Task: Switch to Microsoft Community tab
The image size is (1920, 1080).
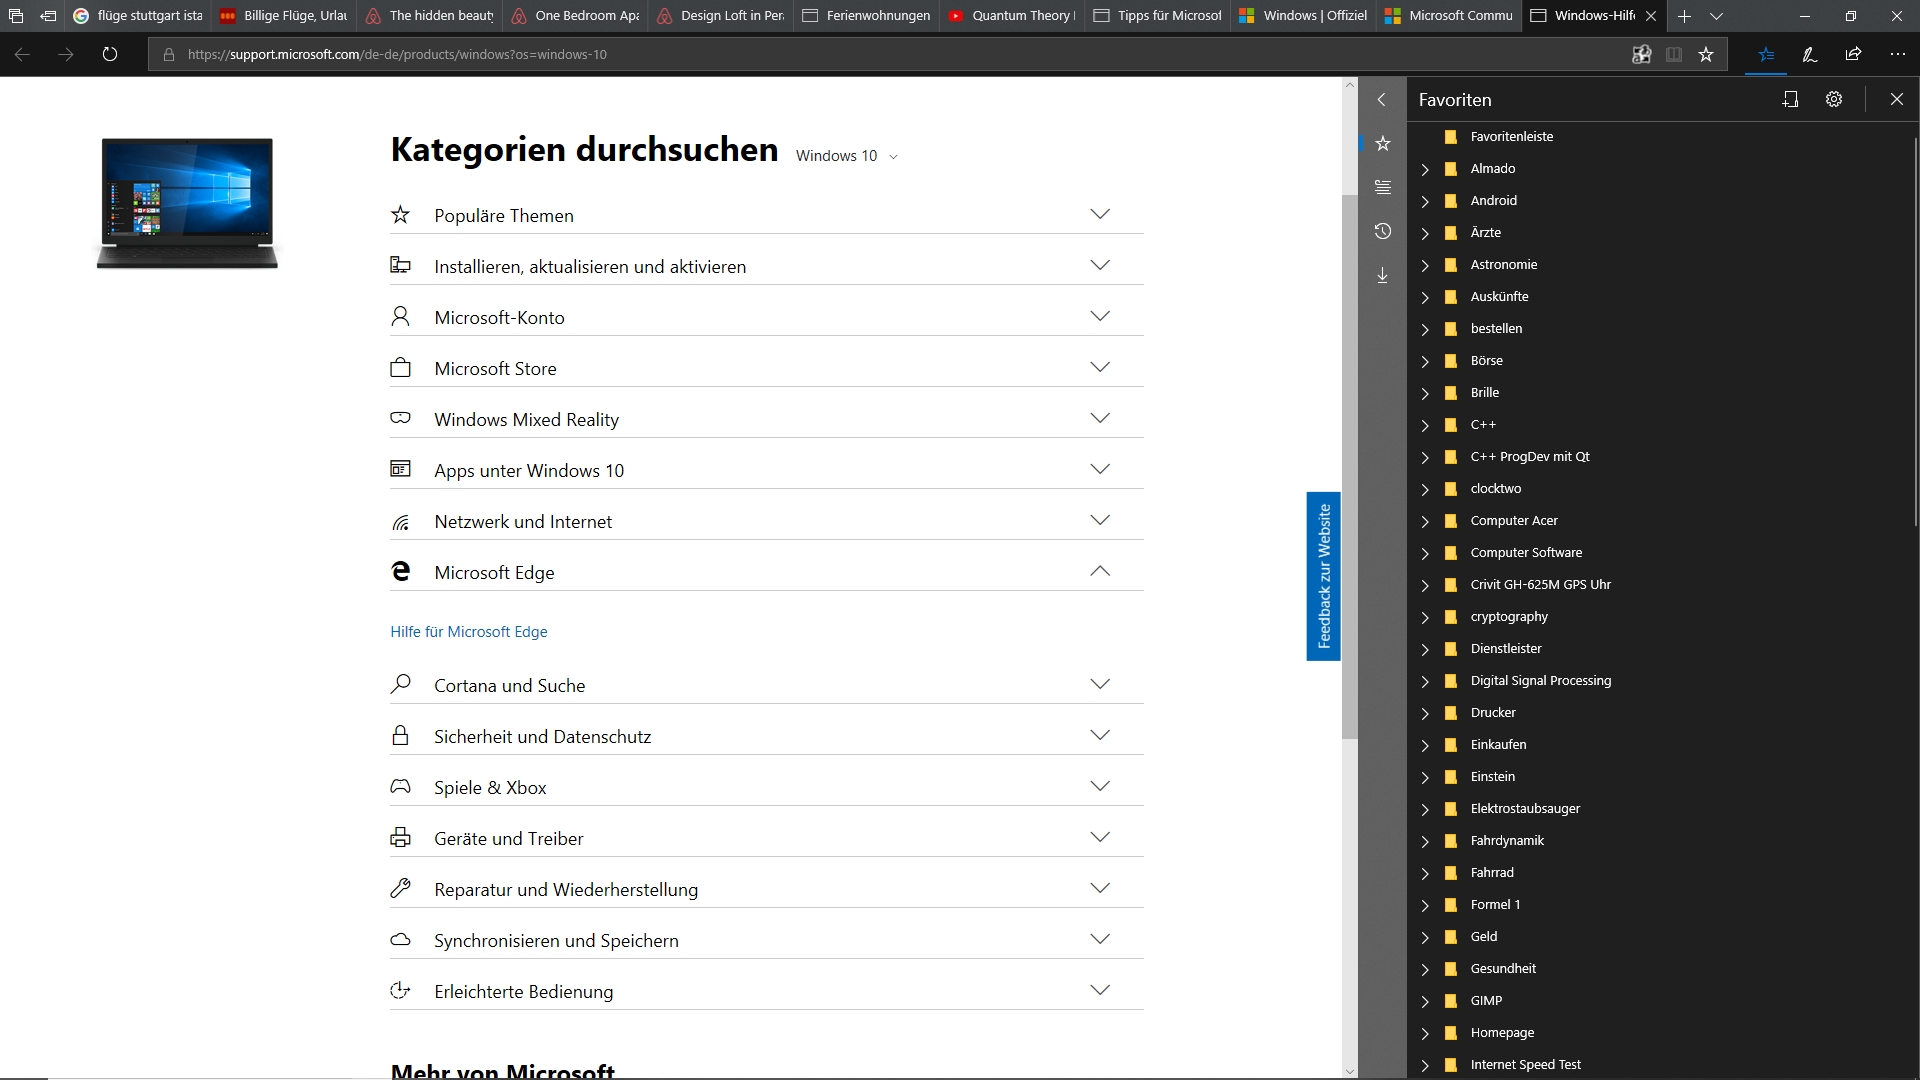Action: pos(1449,16)
